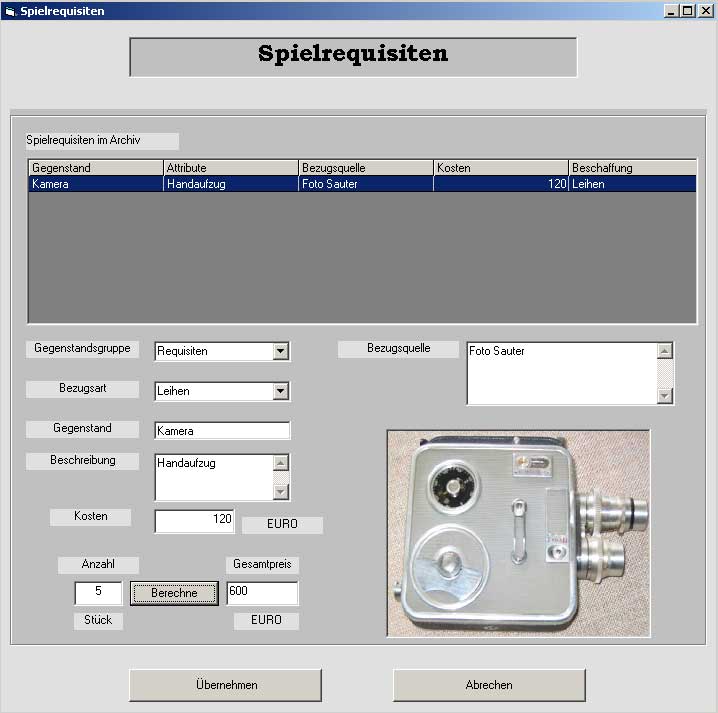Click the Beschaffung column header

coord(632,168)
